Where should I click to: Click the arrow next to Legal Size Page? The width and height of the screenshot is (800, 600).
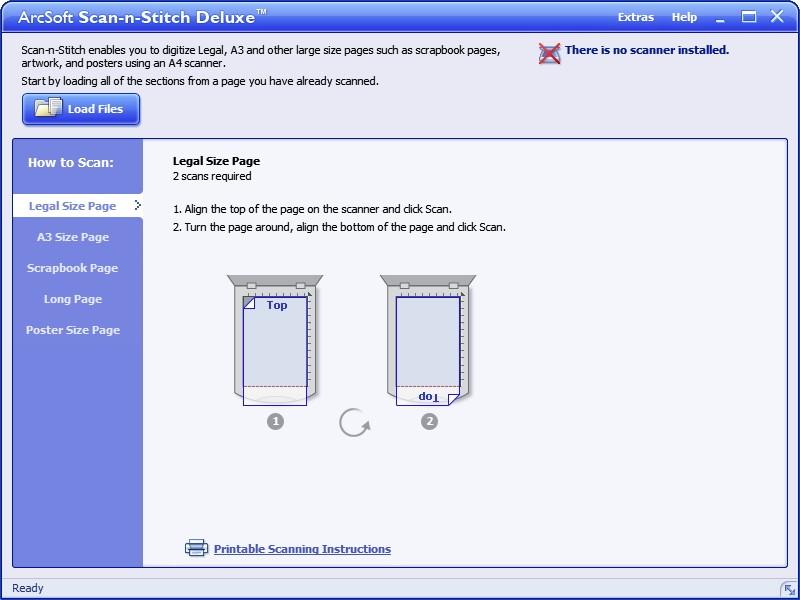(x=137, y=206)
